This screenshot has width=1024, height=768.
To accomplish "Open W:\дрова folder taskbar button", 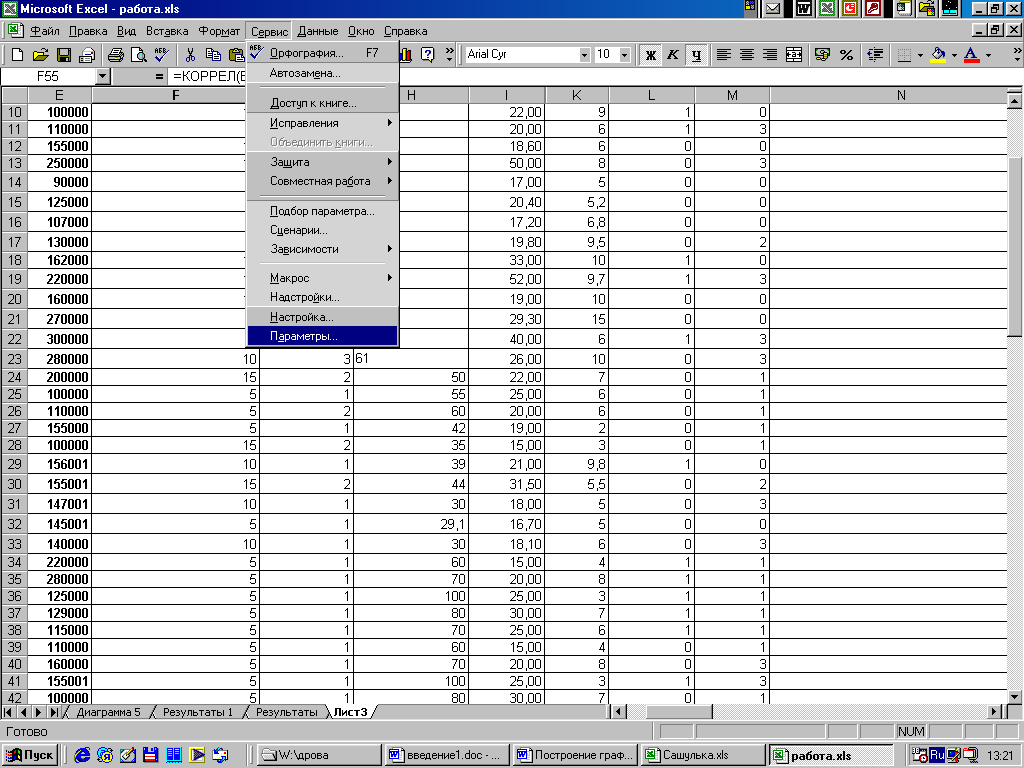I will click(x=317, y=755).
